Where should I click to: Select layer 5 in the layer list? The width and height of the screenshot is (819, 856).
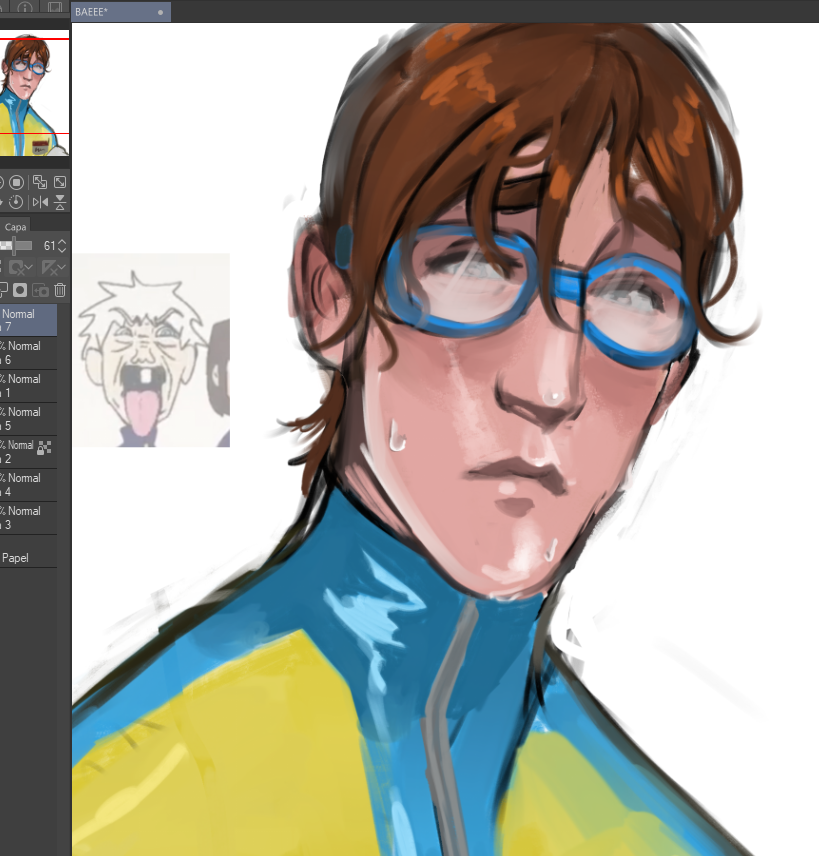click(x=28, y=419)
